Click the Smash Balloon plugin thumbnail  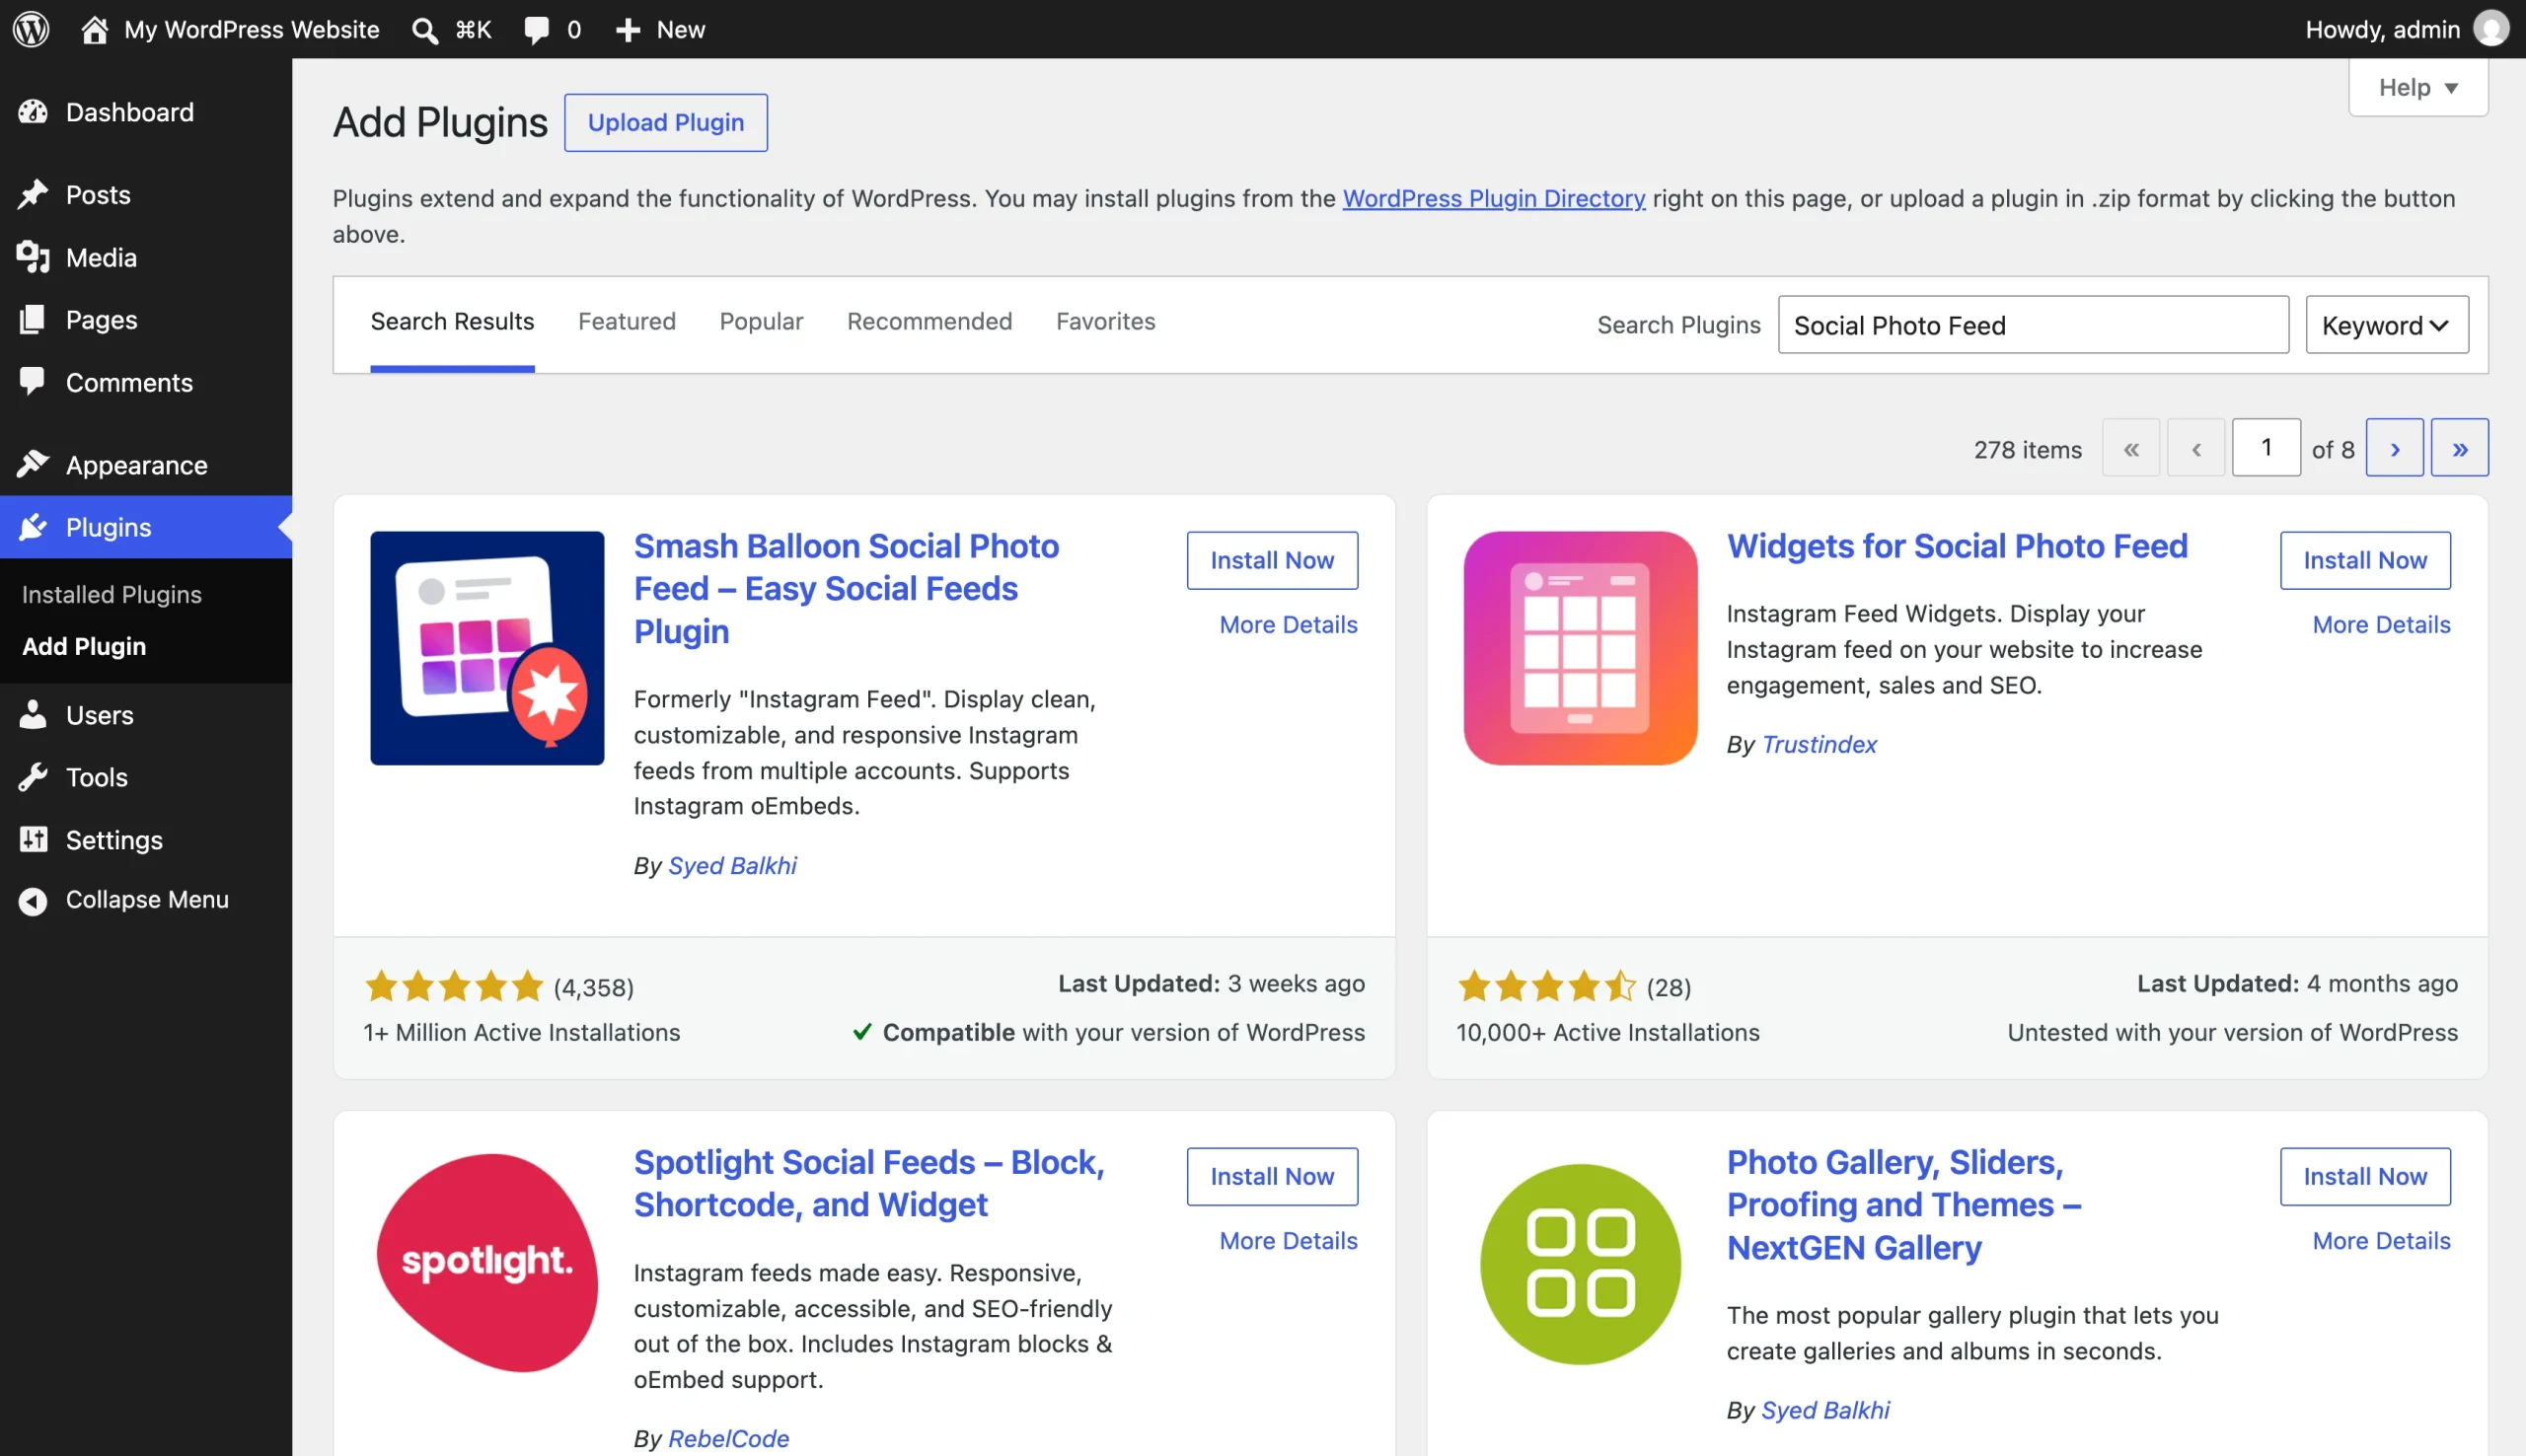coord(487,648)
